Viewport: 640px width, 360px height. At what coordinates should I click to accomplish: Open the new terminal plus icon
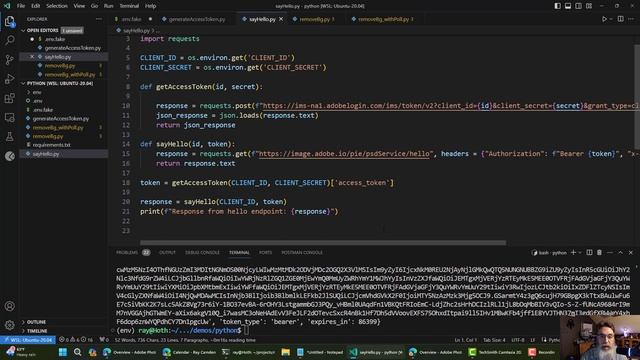(573, 253)
